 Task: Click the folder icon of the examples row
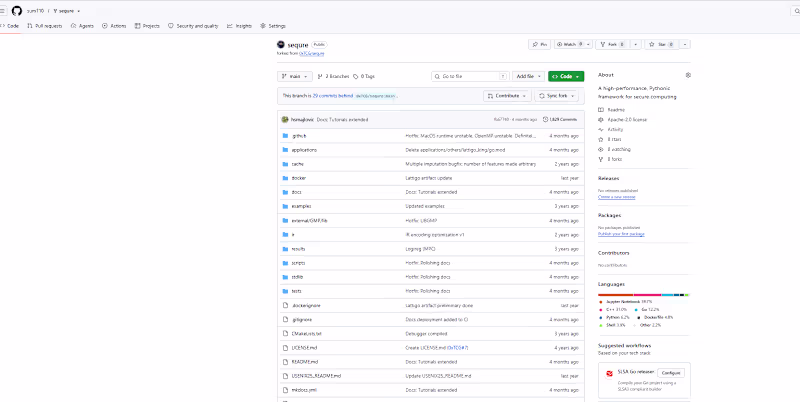(x=285, y=206)
